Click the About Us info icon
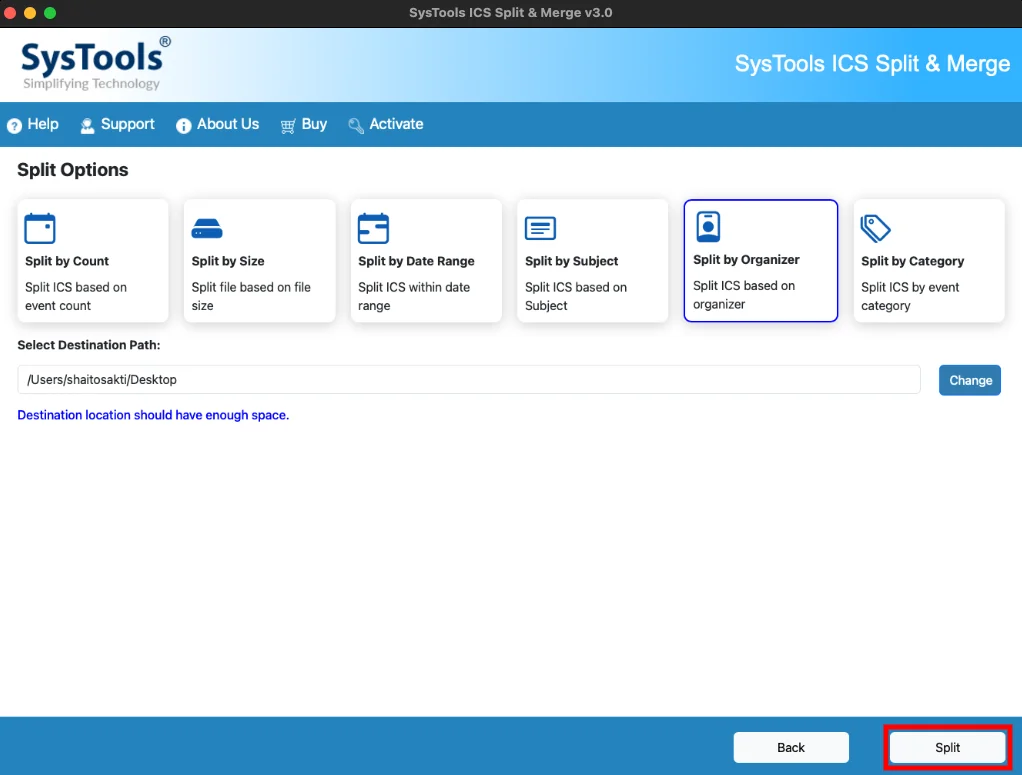The width and height of the screenshot is (1022, 775). tap(184, 125)
